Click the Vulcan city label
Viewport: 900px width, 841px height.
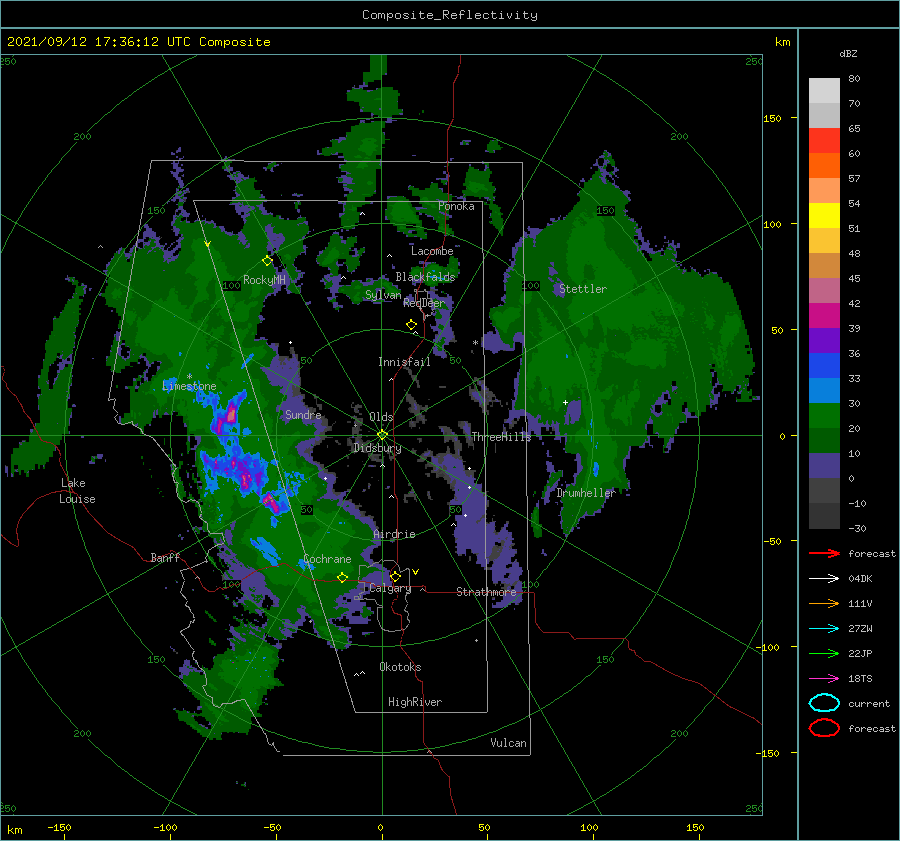508,743
